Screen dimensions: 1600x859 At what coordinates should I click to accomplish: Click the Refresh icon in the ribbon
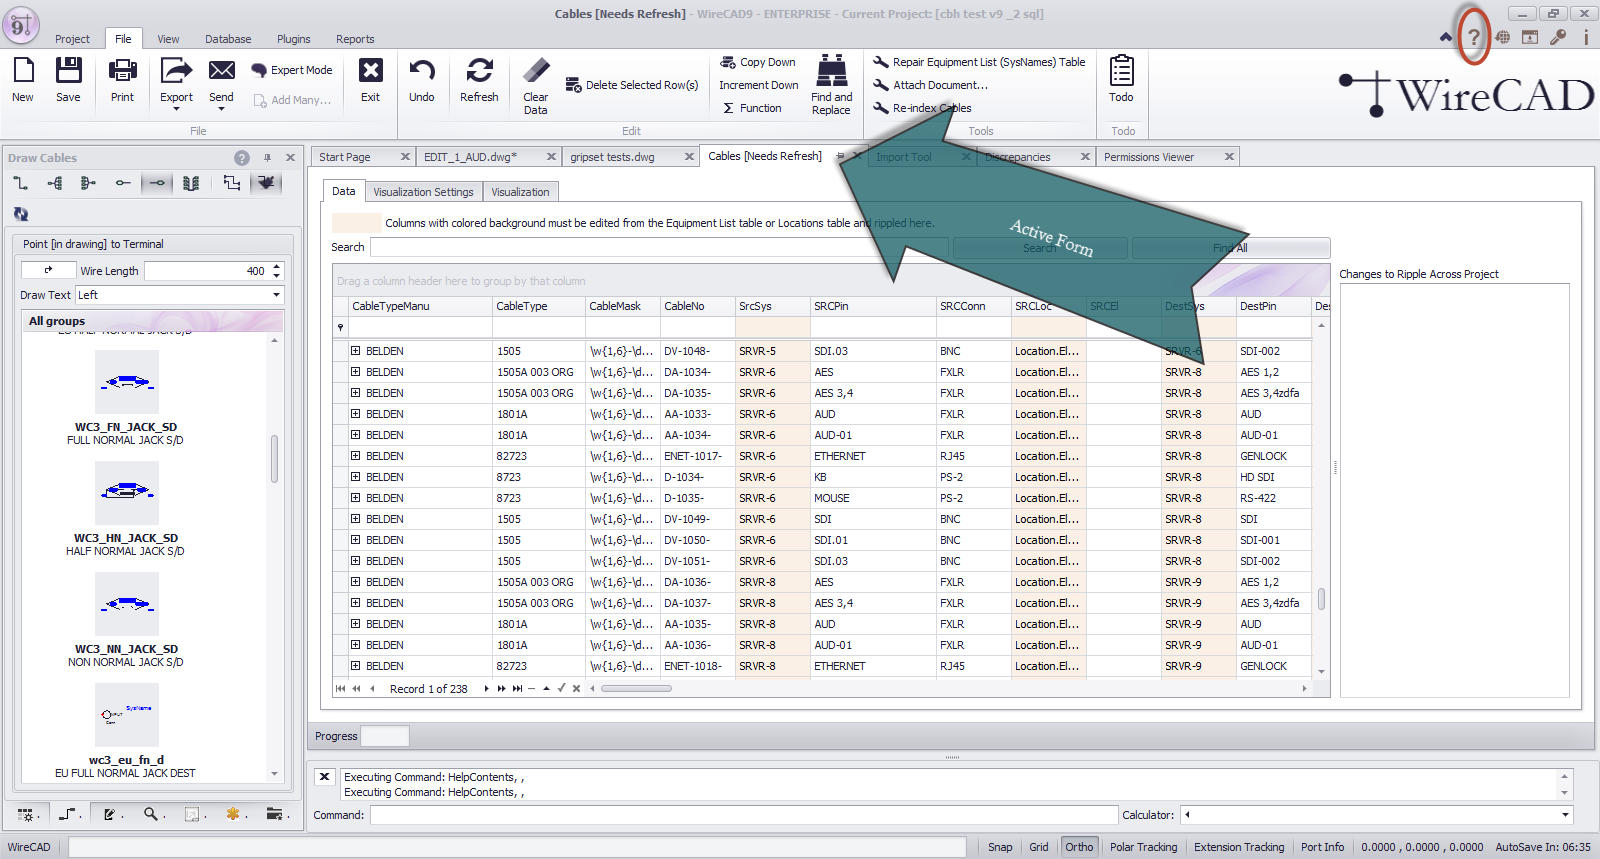tap(479, 70)
